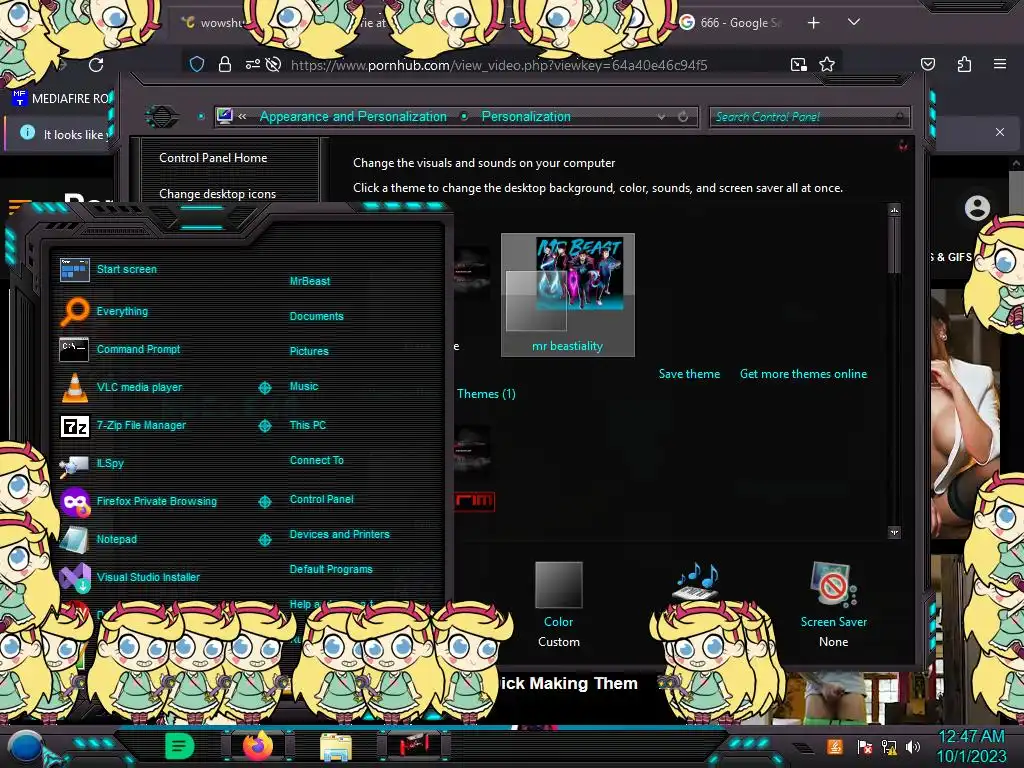Open Firefox Private Browsing shortcut
The height and width of the screenshot is (768, 1024).
(x=138, y=502)
